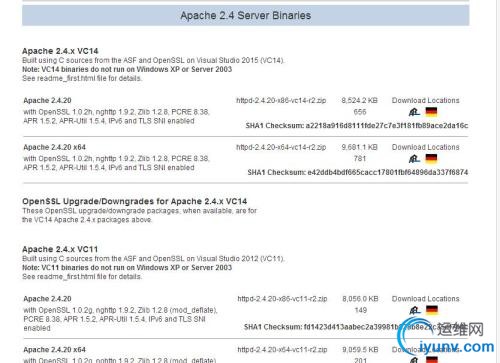Click the 8,524.2 KB file size
500x363 pixels.
coord(359,100)
